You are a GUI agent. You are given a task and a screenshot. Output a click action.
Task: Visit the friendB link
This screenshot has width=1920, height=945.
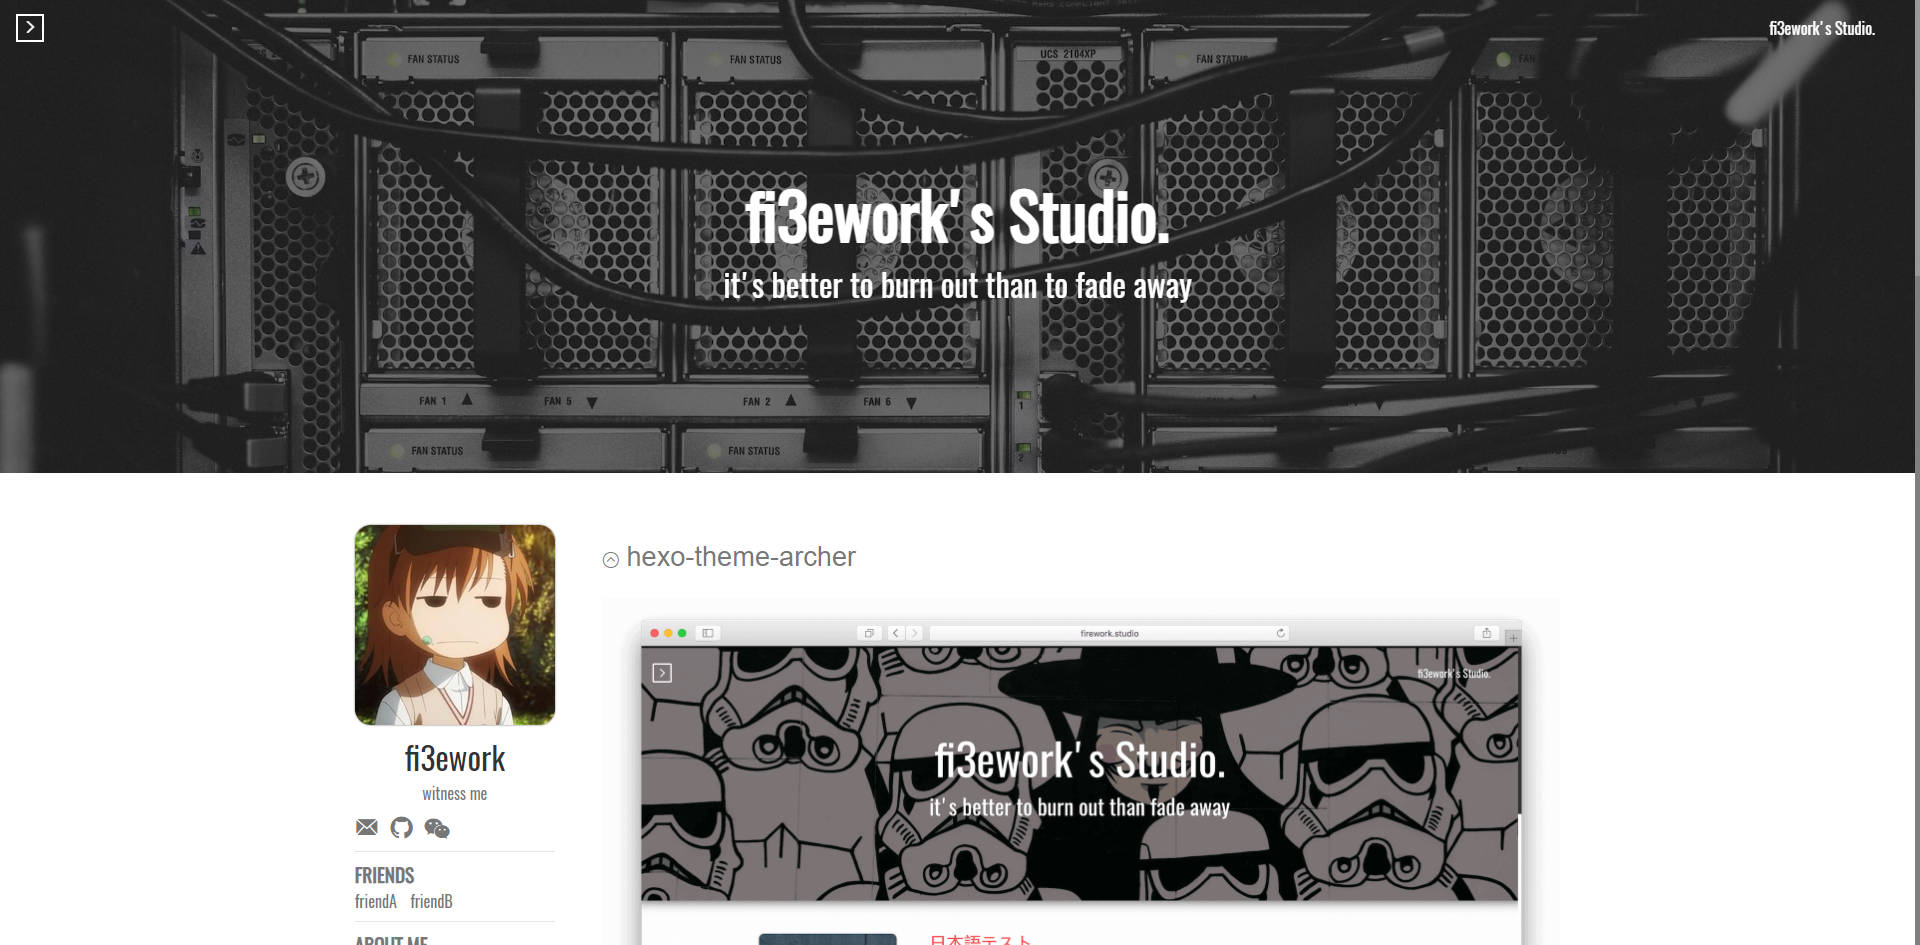click(x=431, y=901)
